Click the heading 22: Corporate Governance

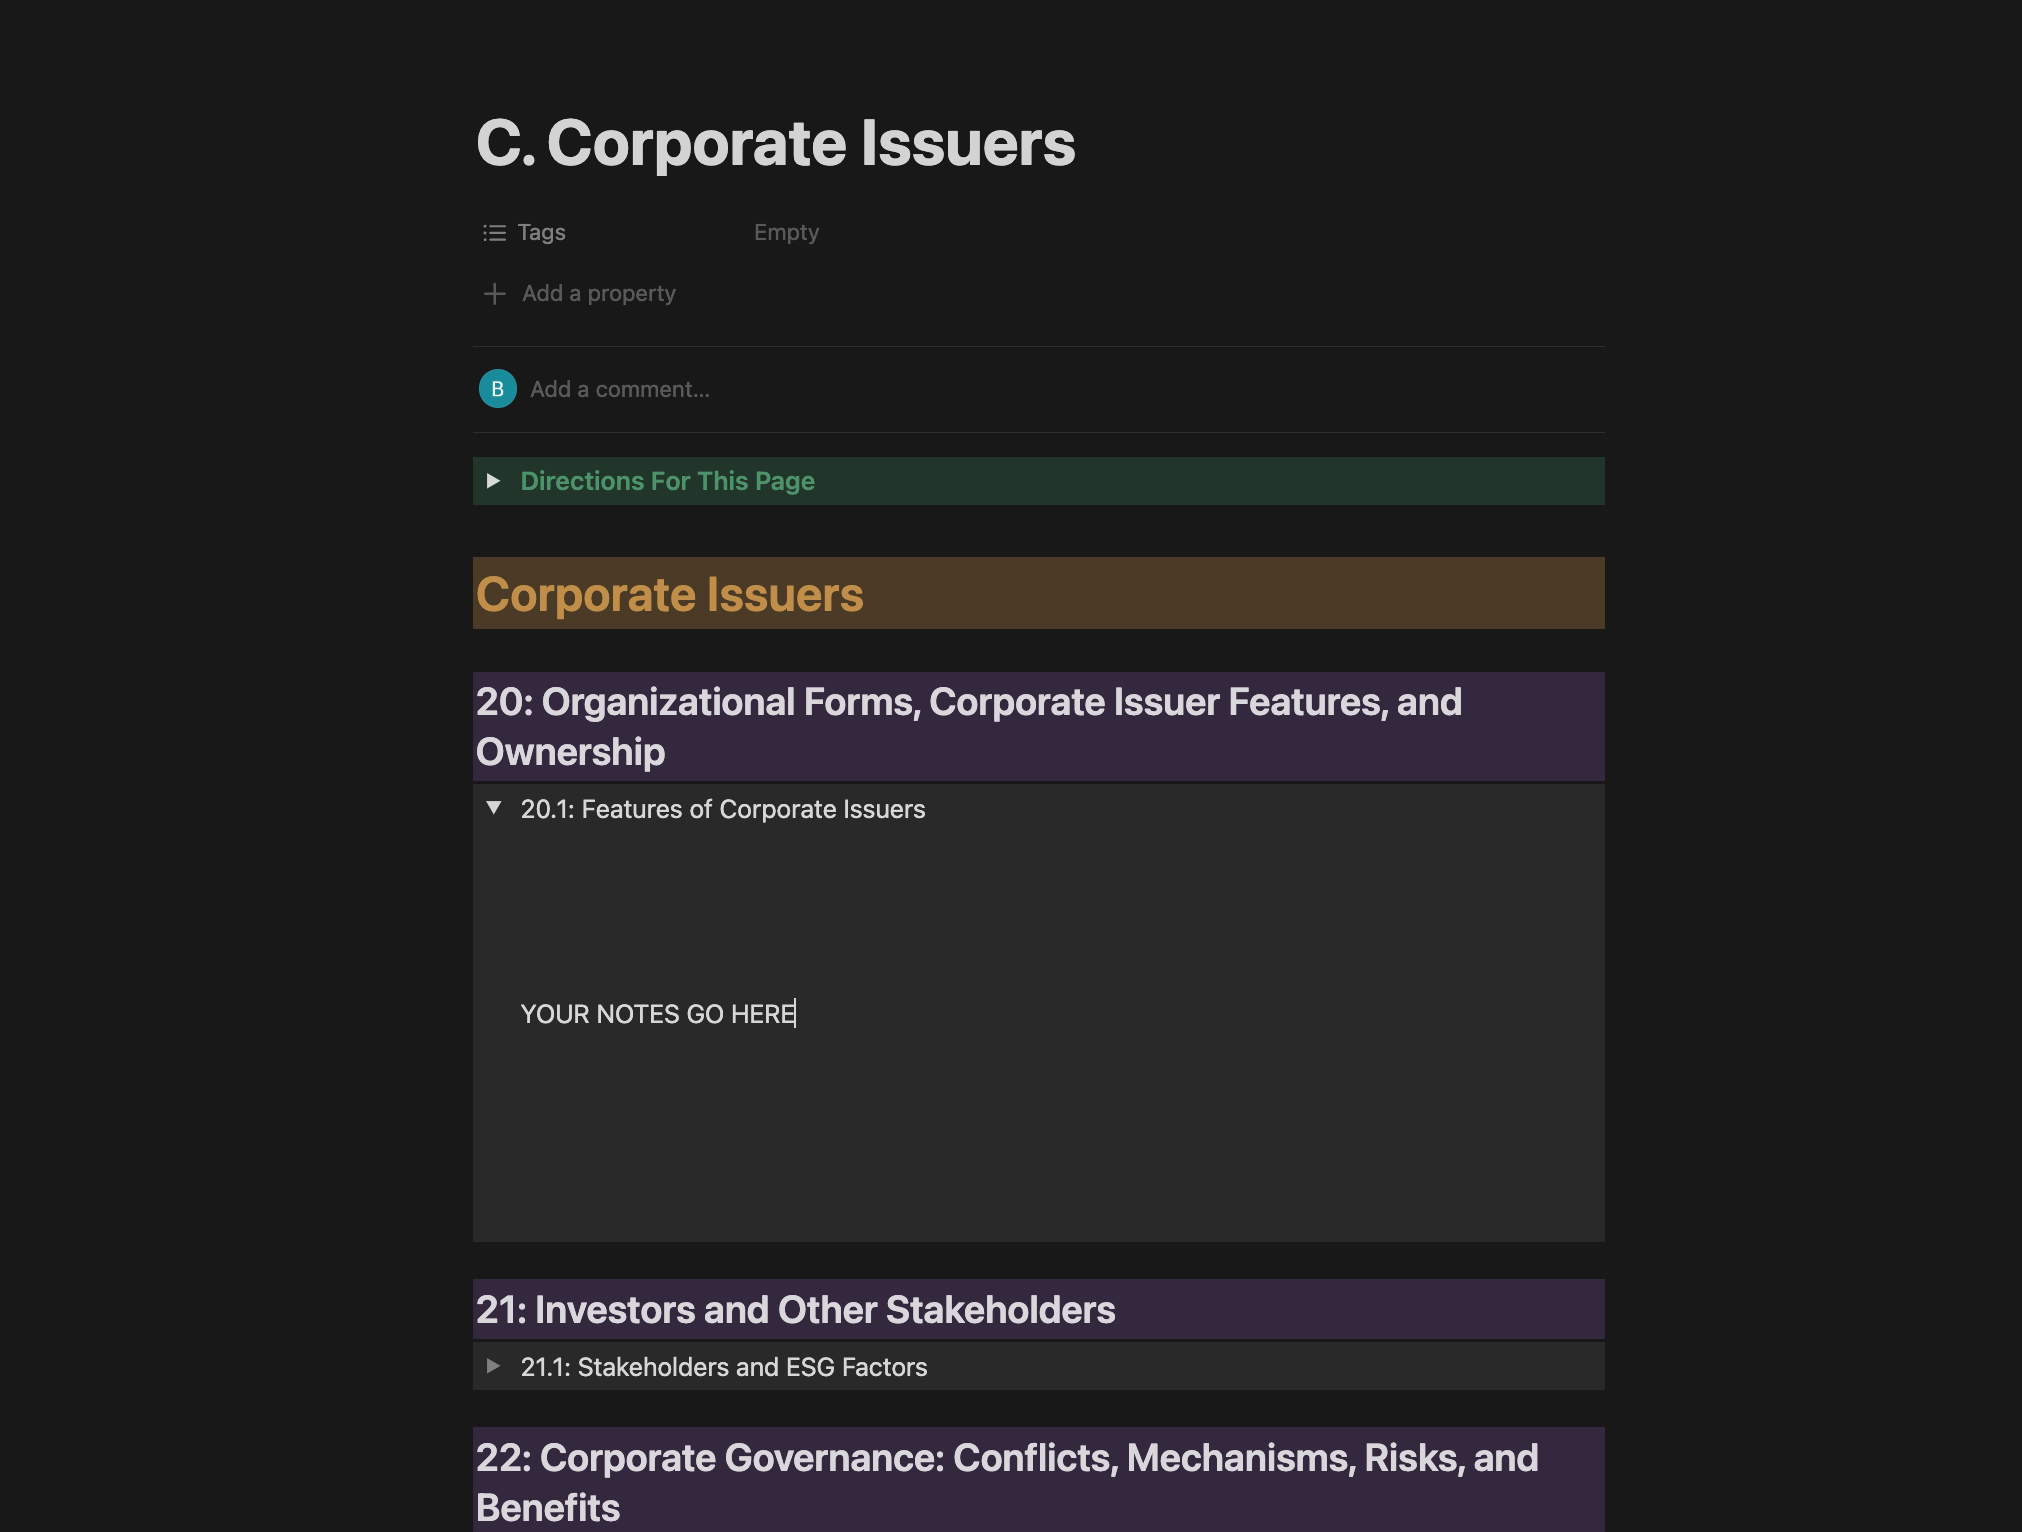click(1006, 1481)
